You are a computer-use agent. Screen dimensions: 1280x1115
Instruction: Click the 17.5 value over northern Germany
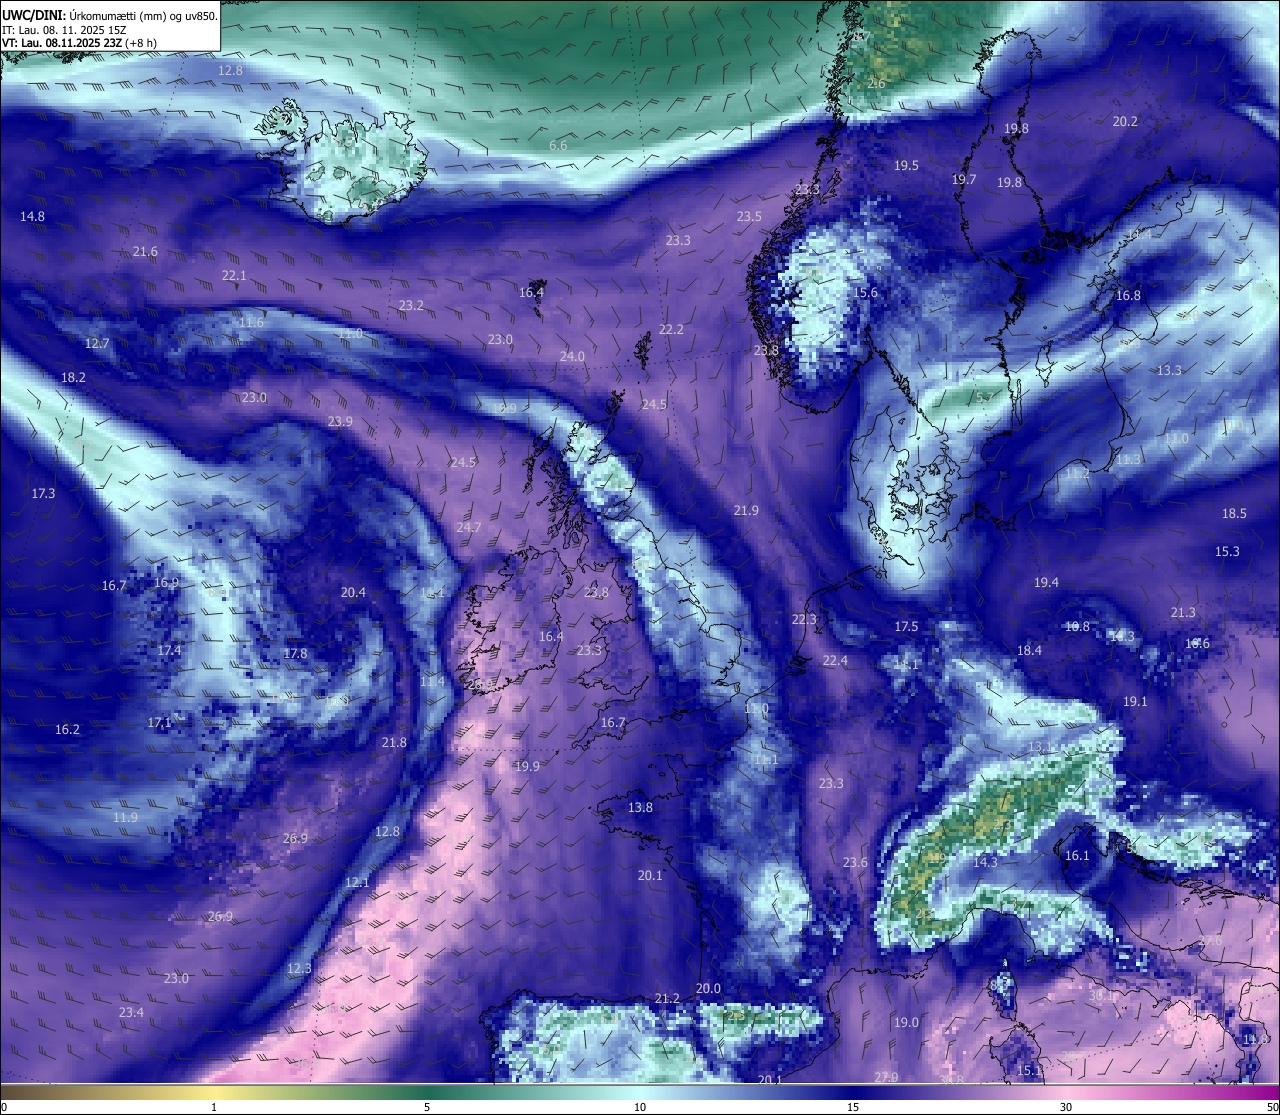[x=906, y=626]
